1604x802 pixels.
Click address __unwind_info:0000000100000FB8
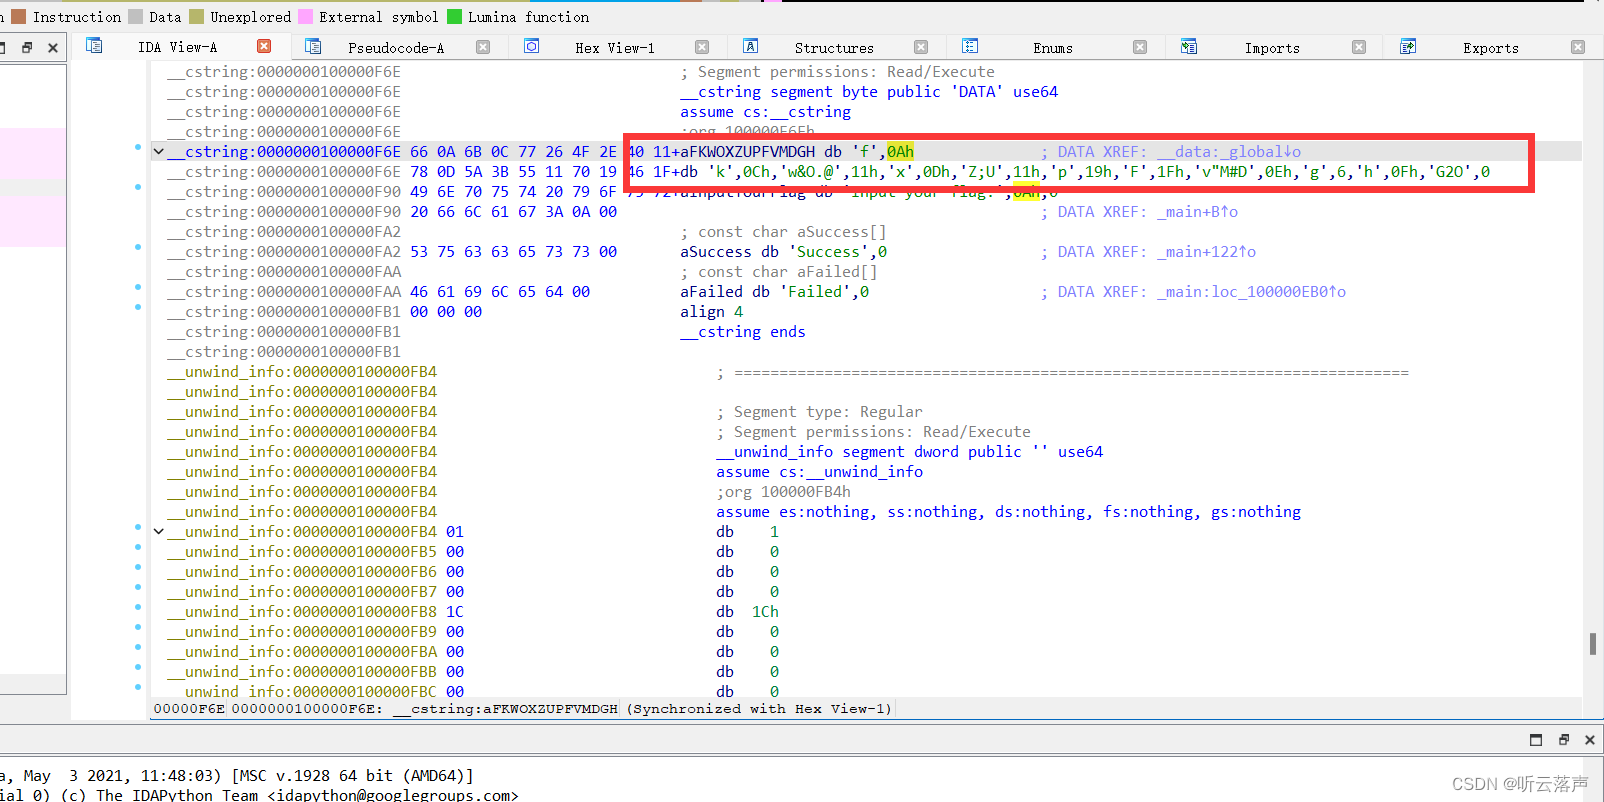coord(302,612)
